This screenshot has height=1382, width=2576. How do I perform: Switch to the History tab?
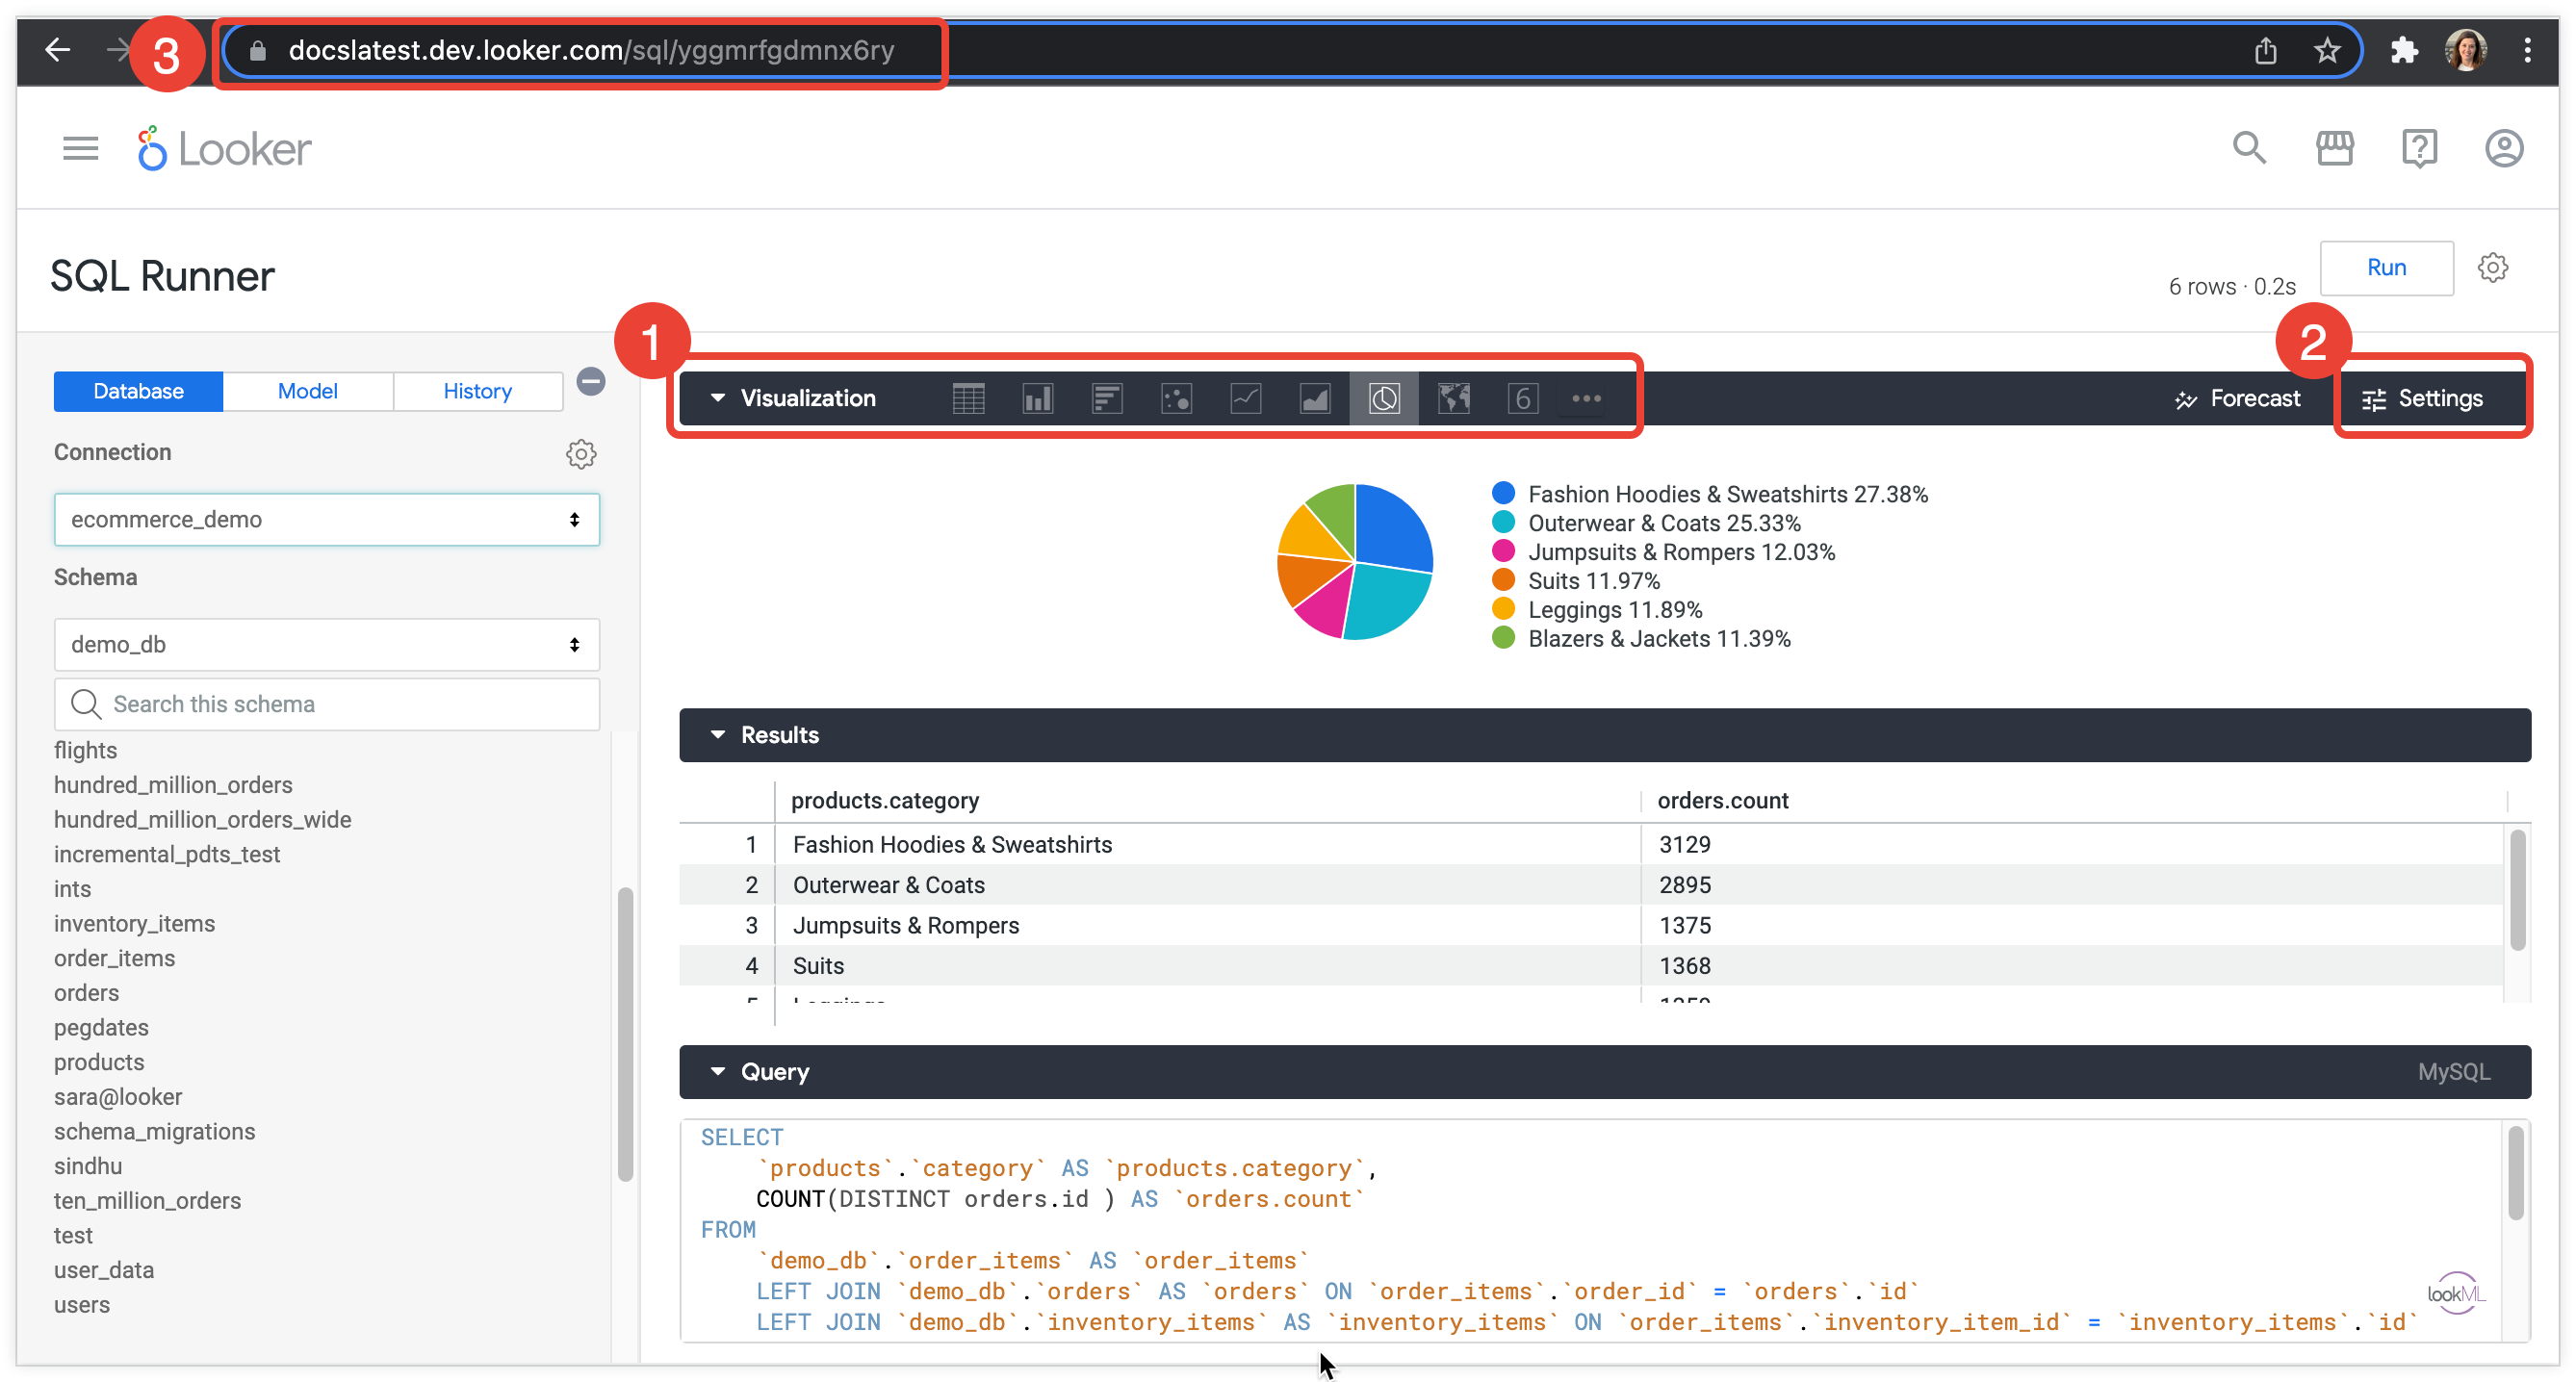pyautogui.click(x=477, y=391)
